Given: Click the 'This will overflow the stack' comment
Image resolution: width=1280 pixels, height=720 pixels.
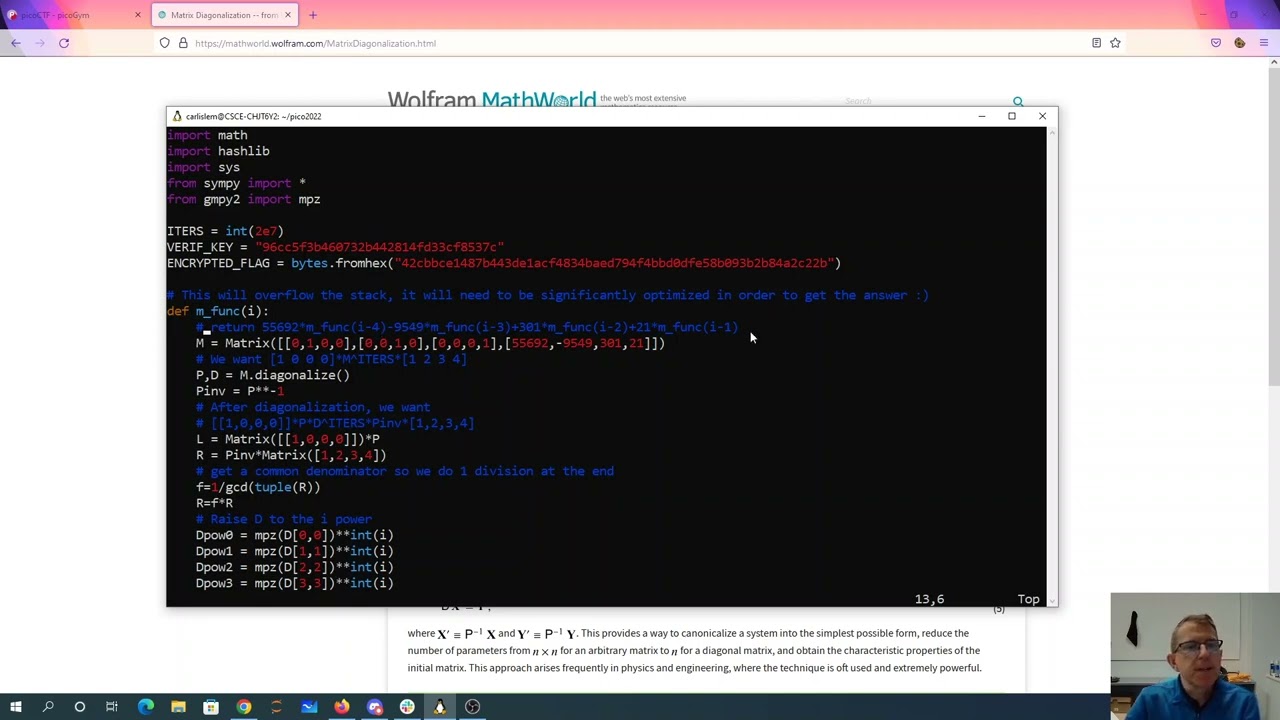Looking at the screenshot, I should pos(548,295).
